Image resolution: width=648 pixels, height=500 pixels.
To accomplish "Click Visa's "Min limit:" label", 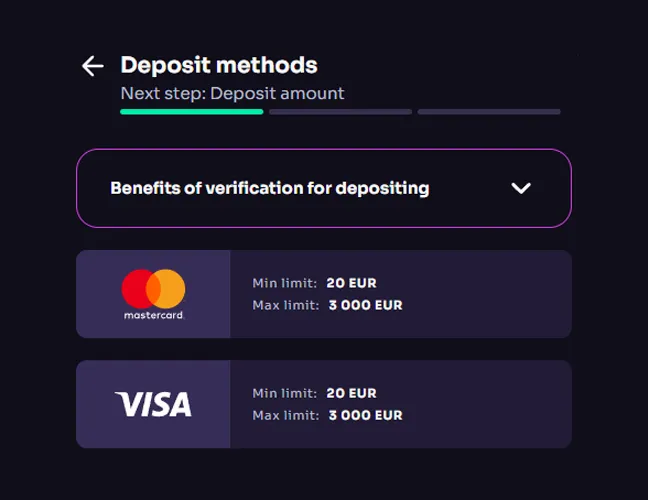I will [285, 393].
